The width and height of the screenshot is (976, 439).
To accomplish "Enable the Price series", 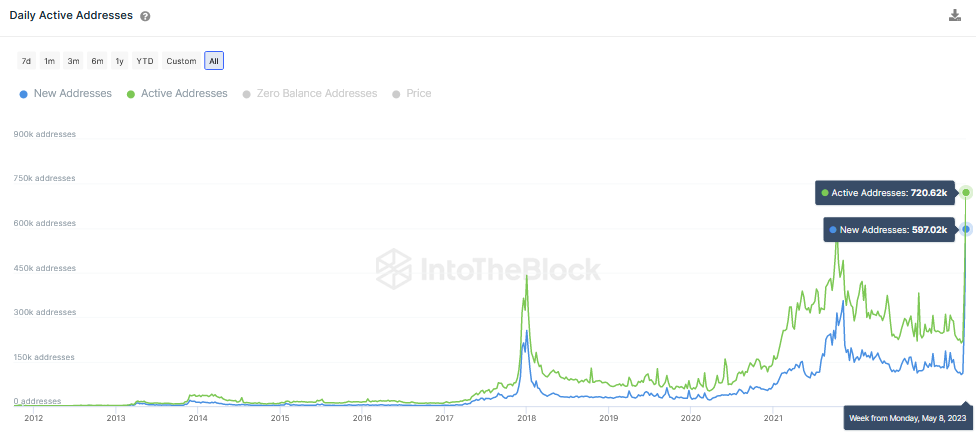I will pos(418,93).
